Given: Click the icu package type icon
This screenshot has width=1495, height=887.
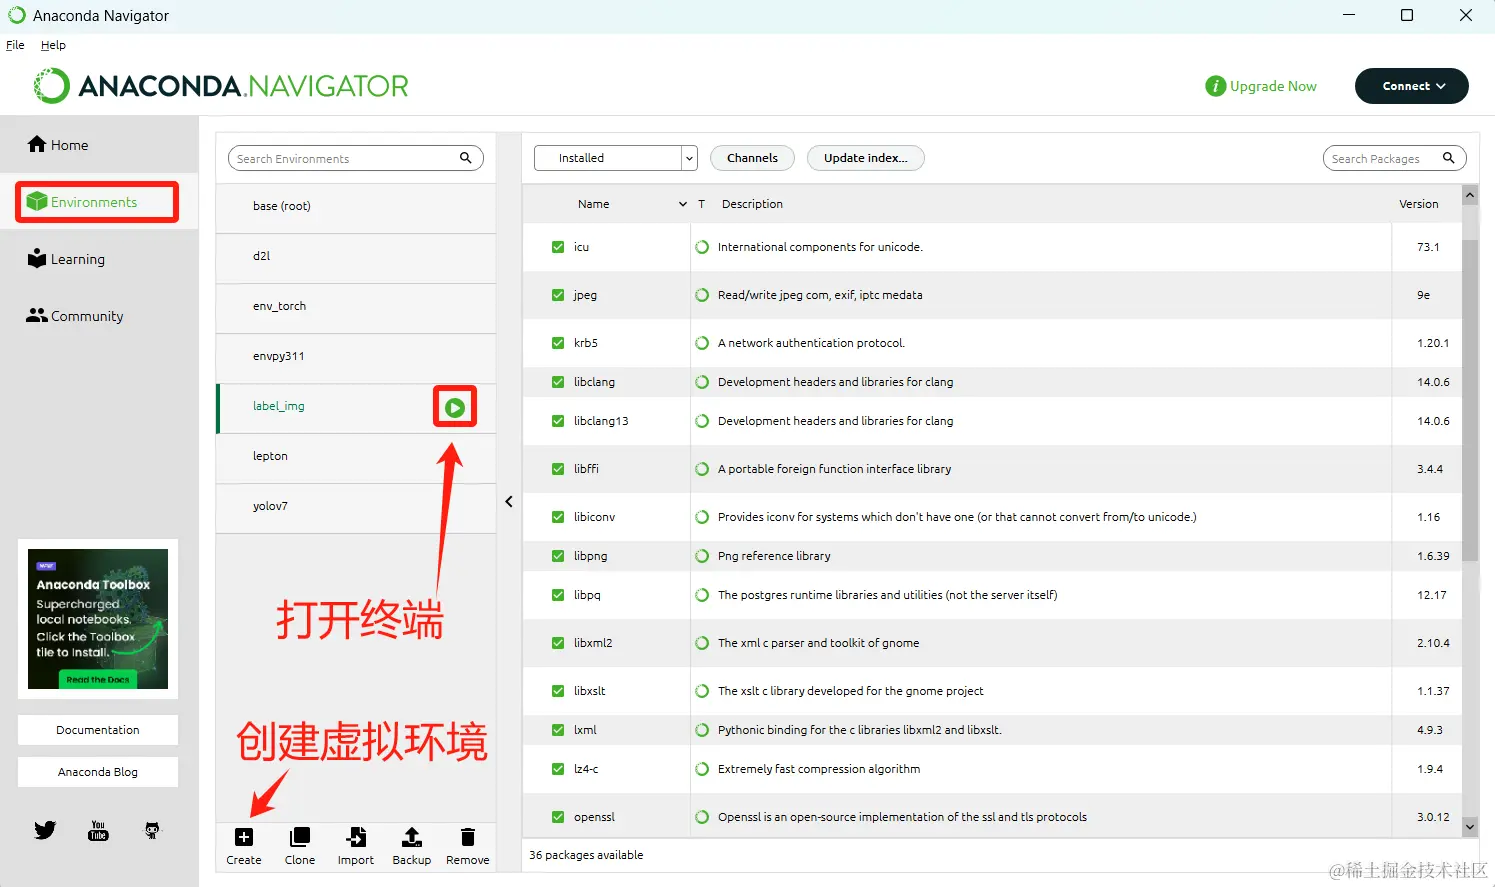Looking at the screenshot, I should coord(702,247).
